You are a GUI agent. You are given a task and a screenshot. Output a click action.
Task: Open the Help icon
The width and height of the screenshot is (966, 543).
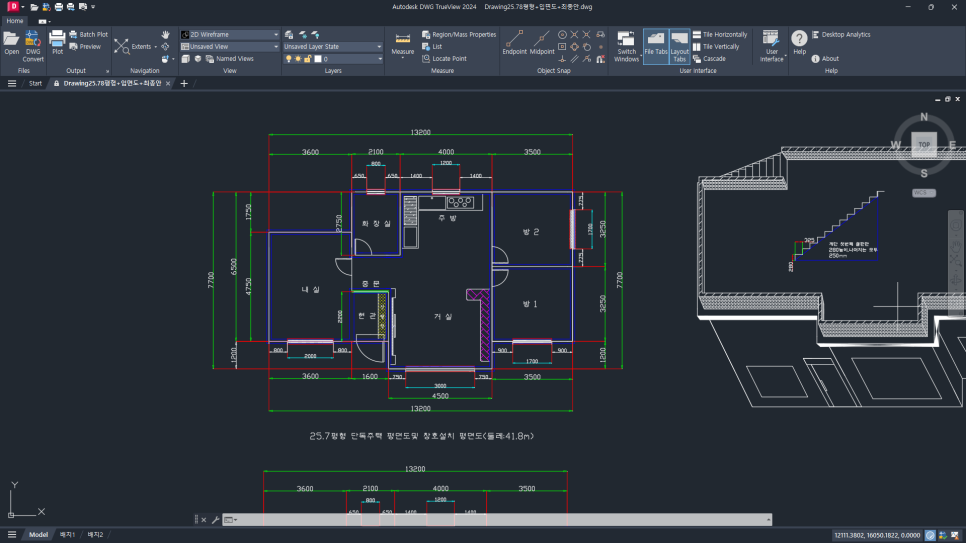799,43
